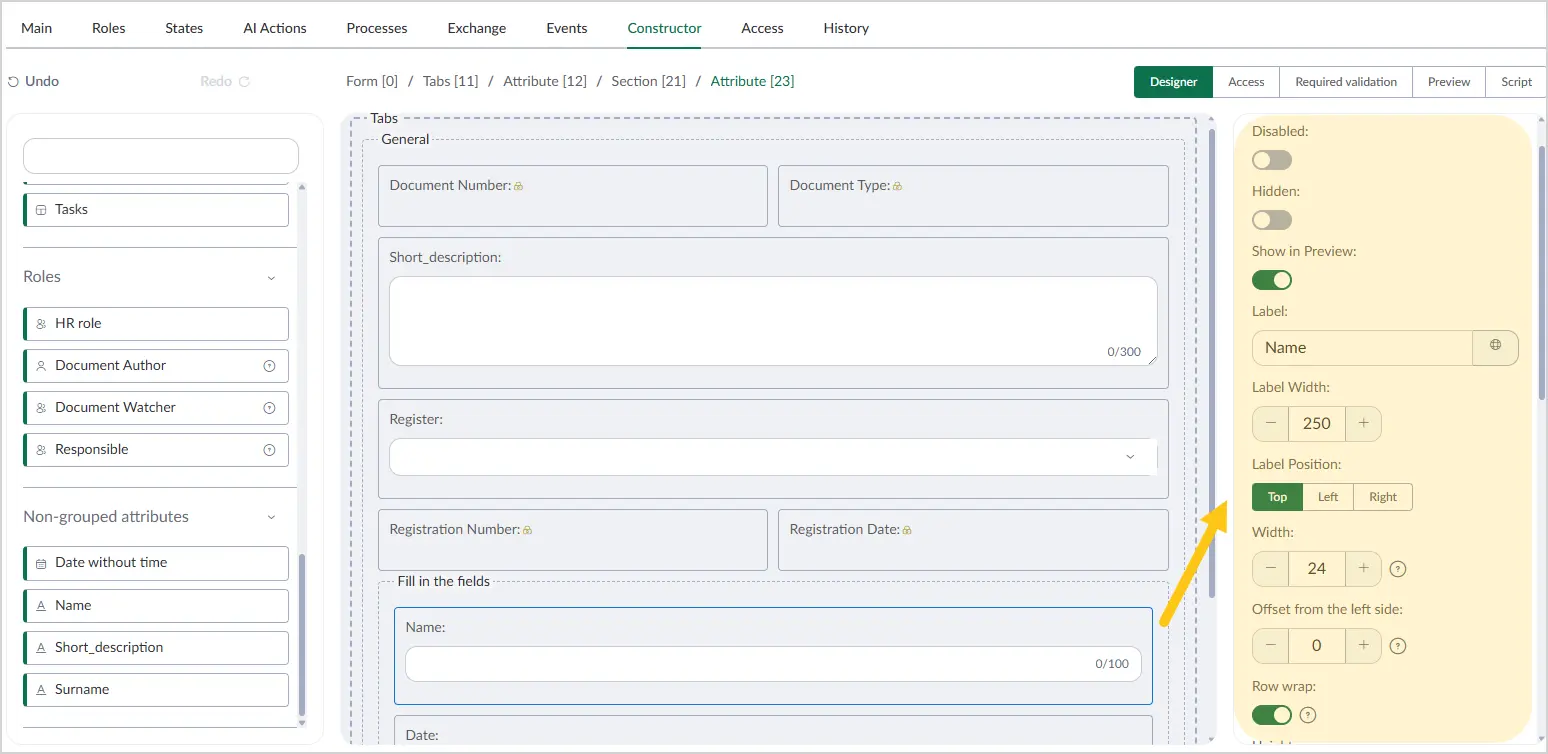Decrease Label Width with minus button
This screenshot has width=1548, height=754.
(x=1270, y=423)
